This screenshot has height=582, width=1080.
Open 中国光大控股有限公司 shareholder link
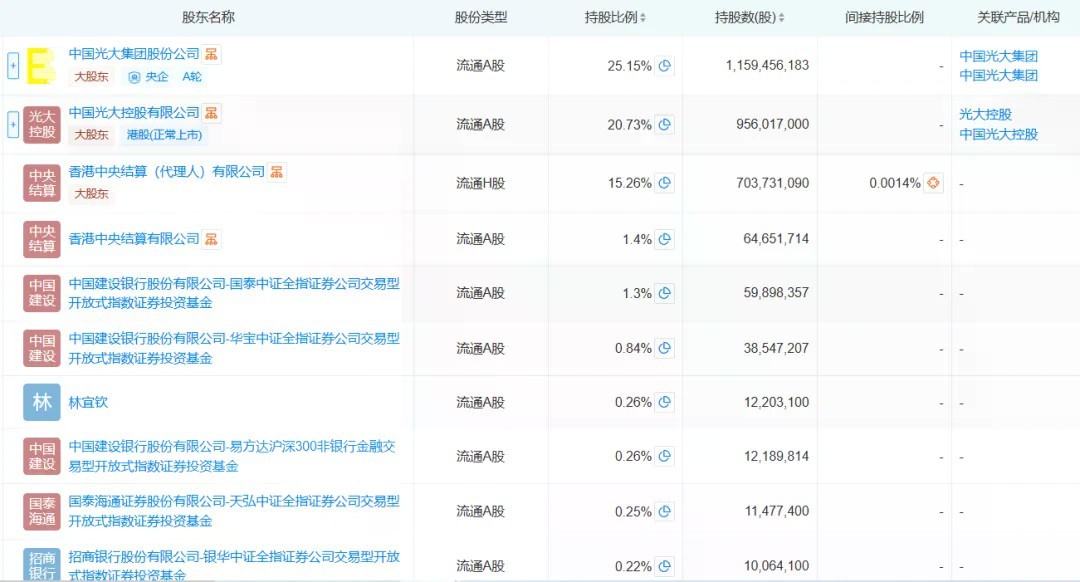(x=134, y=112)
